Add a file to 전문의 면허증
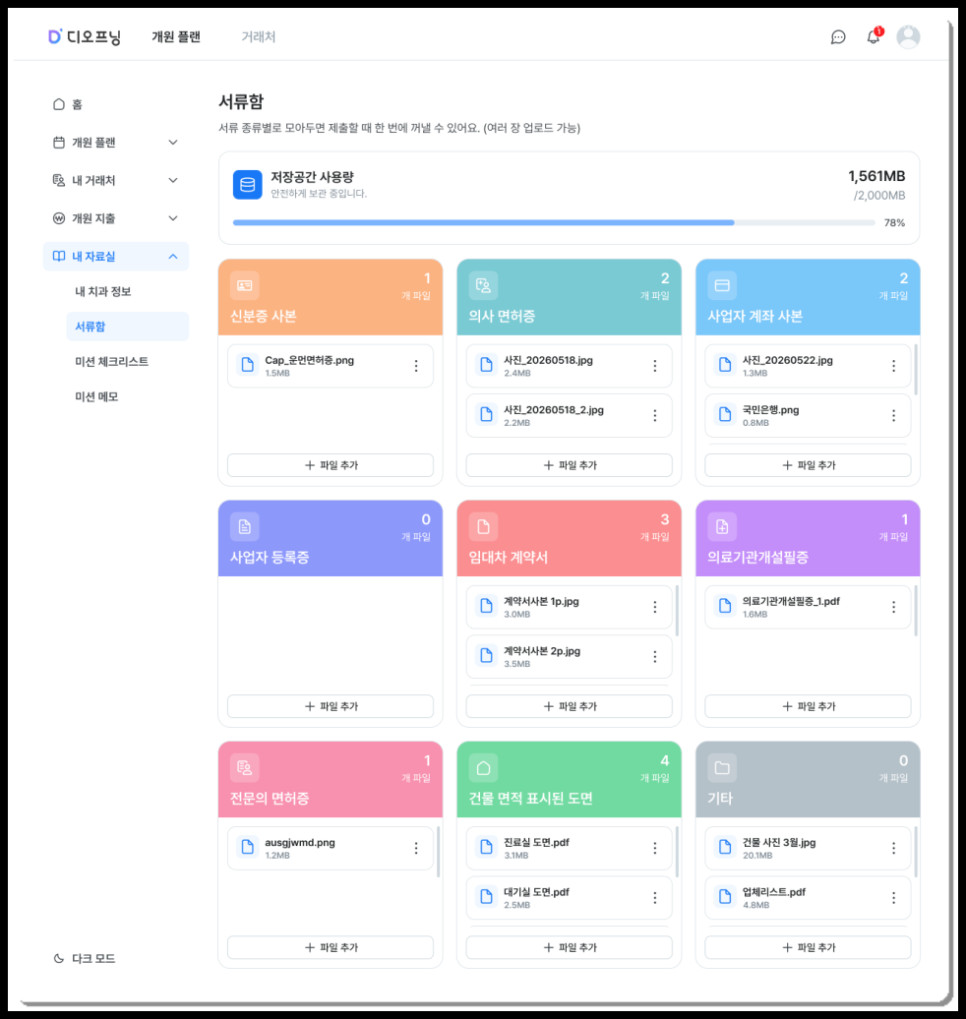The width and height of the screenshot is (966, 1019). tap(330, 948)
